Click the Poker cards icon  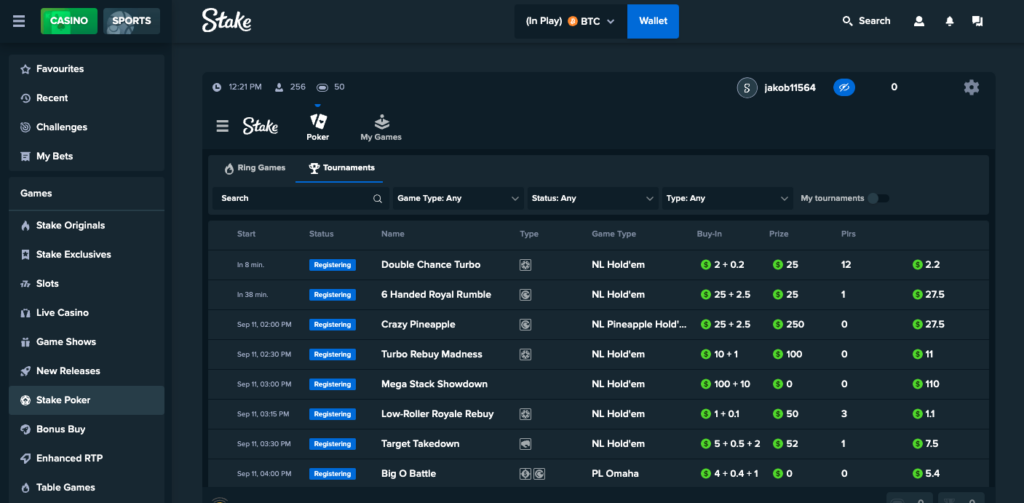(318, 122)
